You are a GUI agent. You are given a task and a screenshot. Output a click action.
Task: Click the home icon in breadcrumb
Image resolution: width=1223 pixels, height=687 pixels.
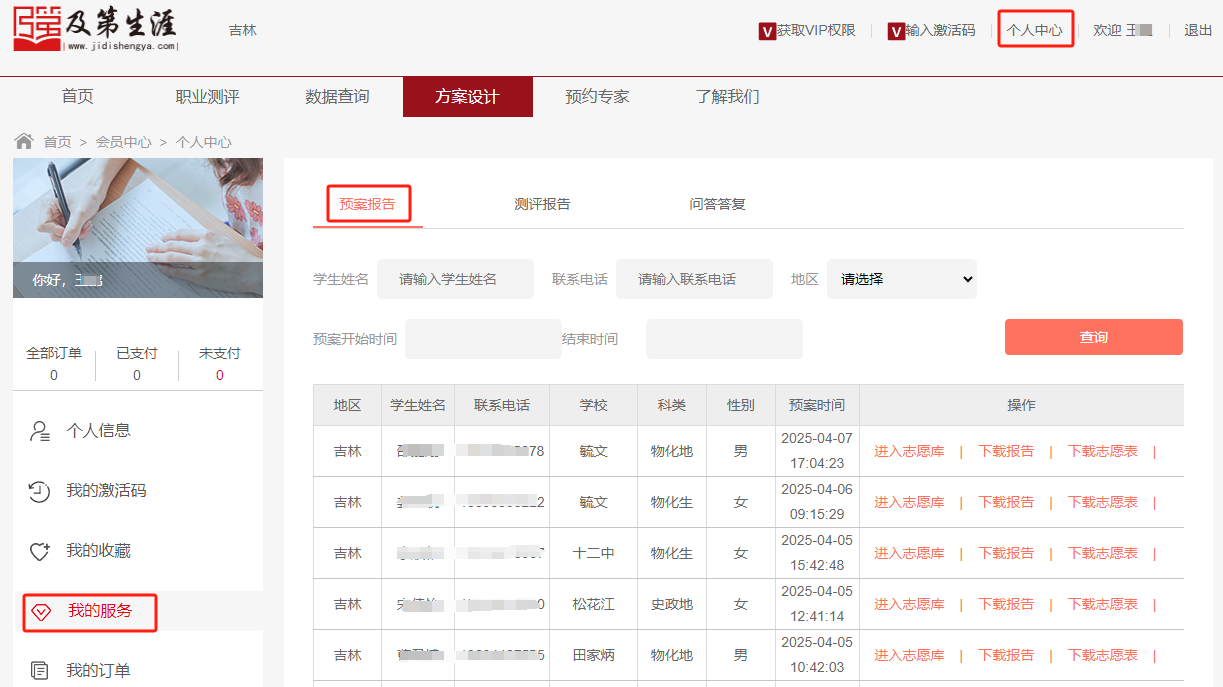(x=24, y=141)
